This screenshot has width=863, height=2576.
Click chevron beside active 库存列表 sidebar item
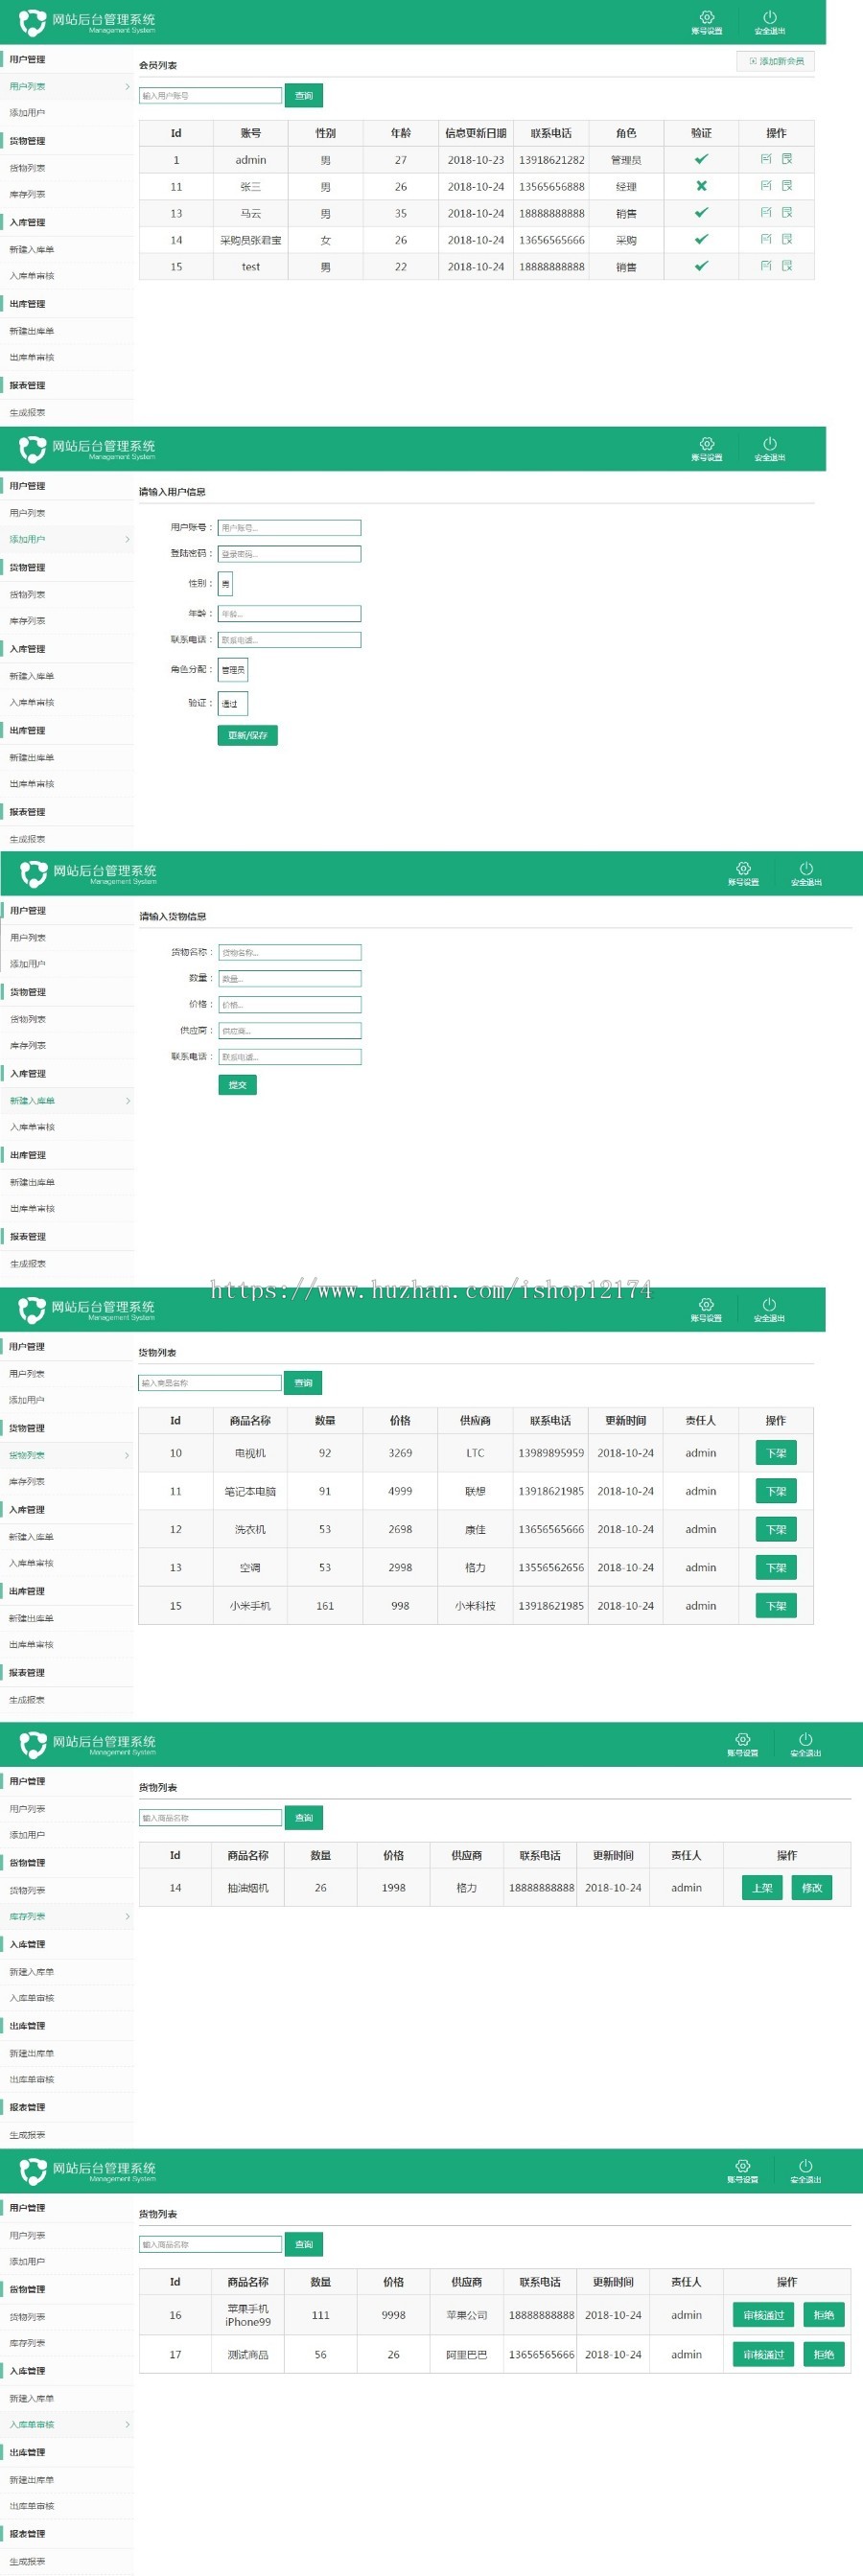click(x=127, y=1917)
